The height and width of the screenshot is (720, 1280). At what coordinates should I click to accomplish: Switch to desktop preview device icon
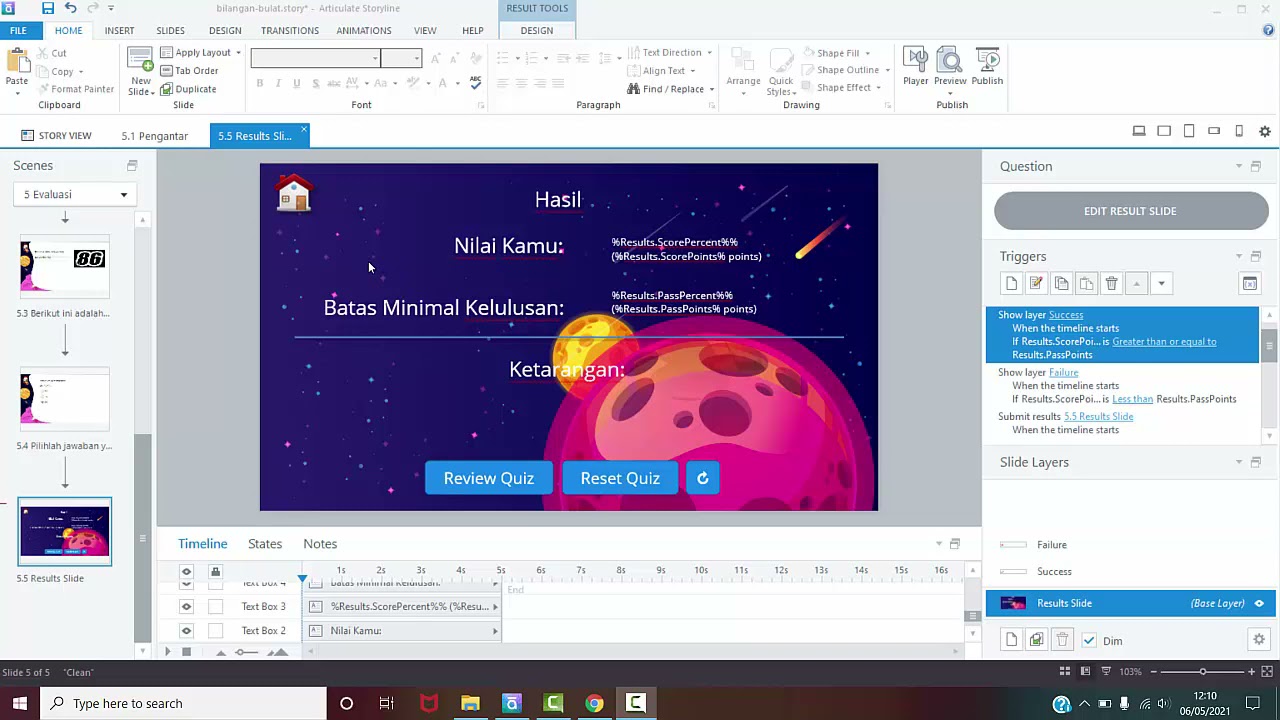tap(1139, 131)
